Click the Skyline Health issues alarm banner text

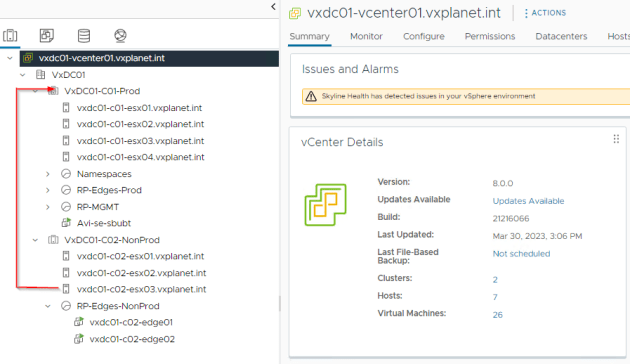(428, 96)
